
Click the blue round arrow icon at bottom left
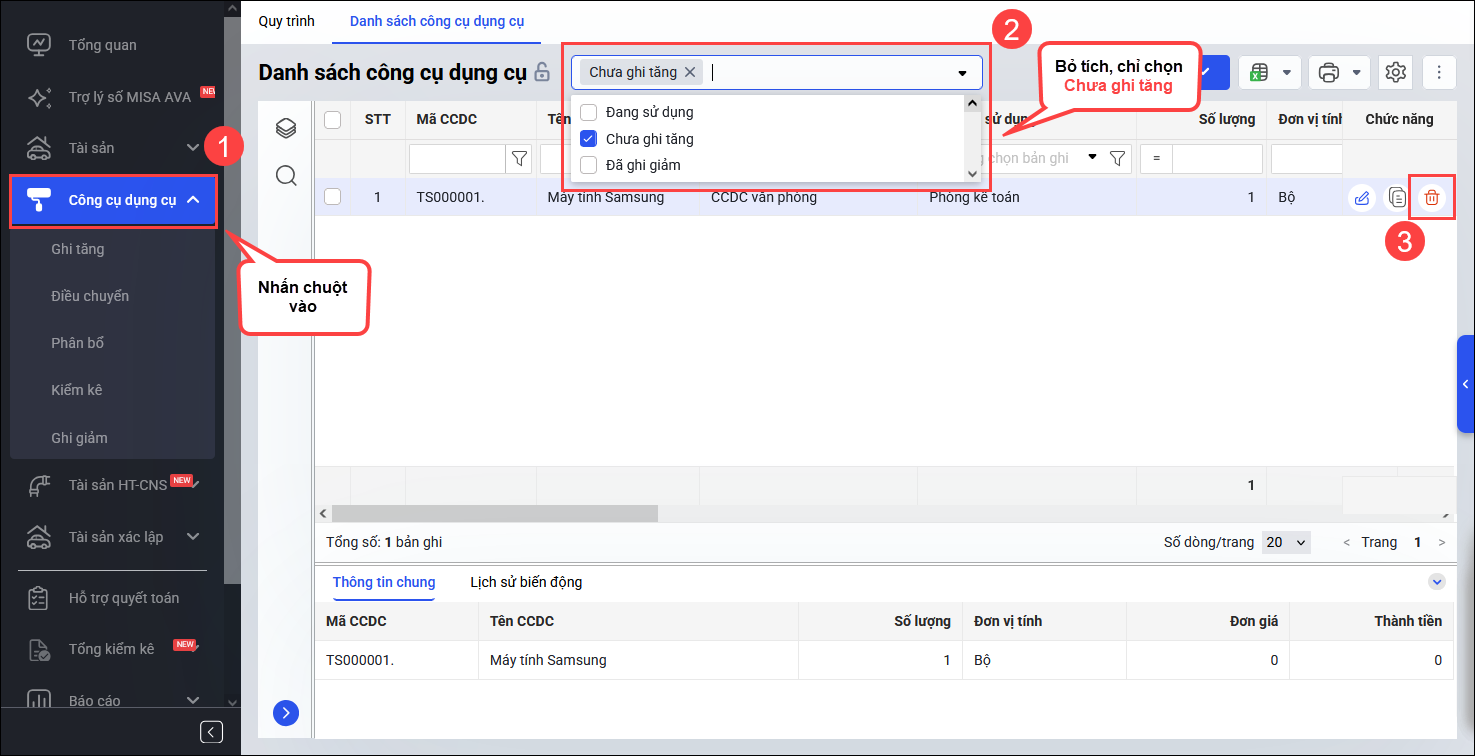(x=286, y=713)
